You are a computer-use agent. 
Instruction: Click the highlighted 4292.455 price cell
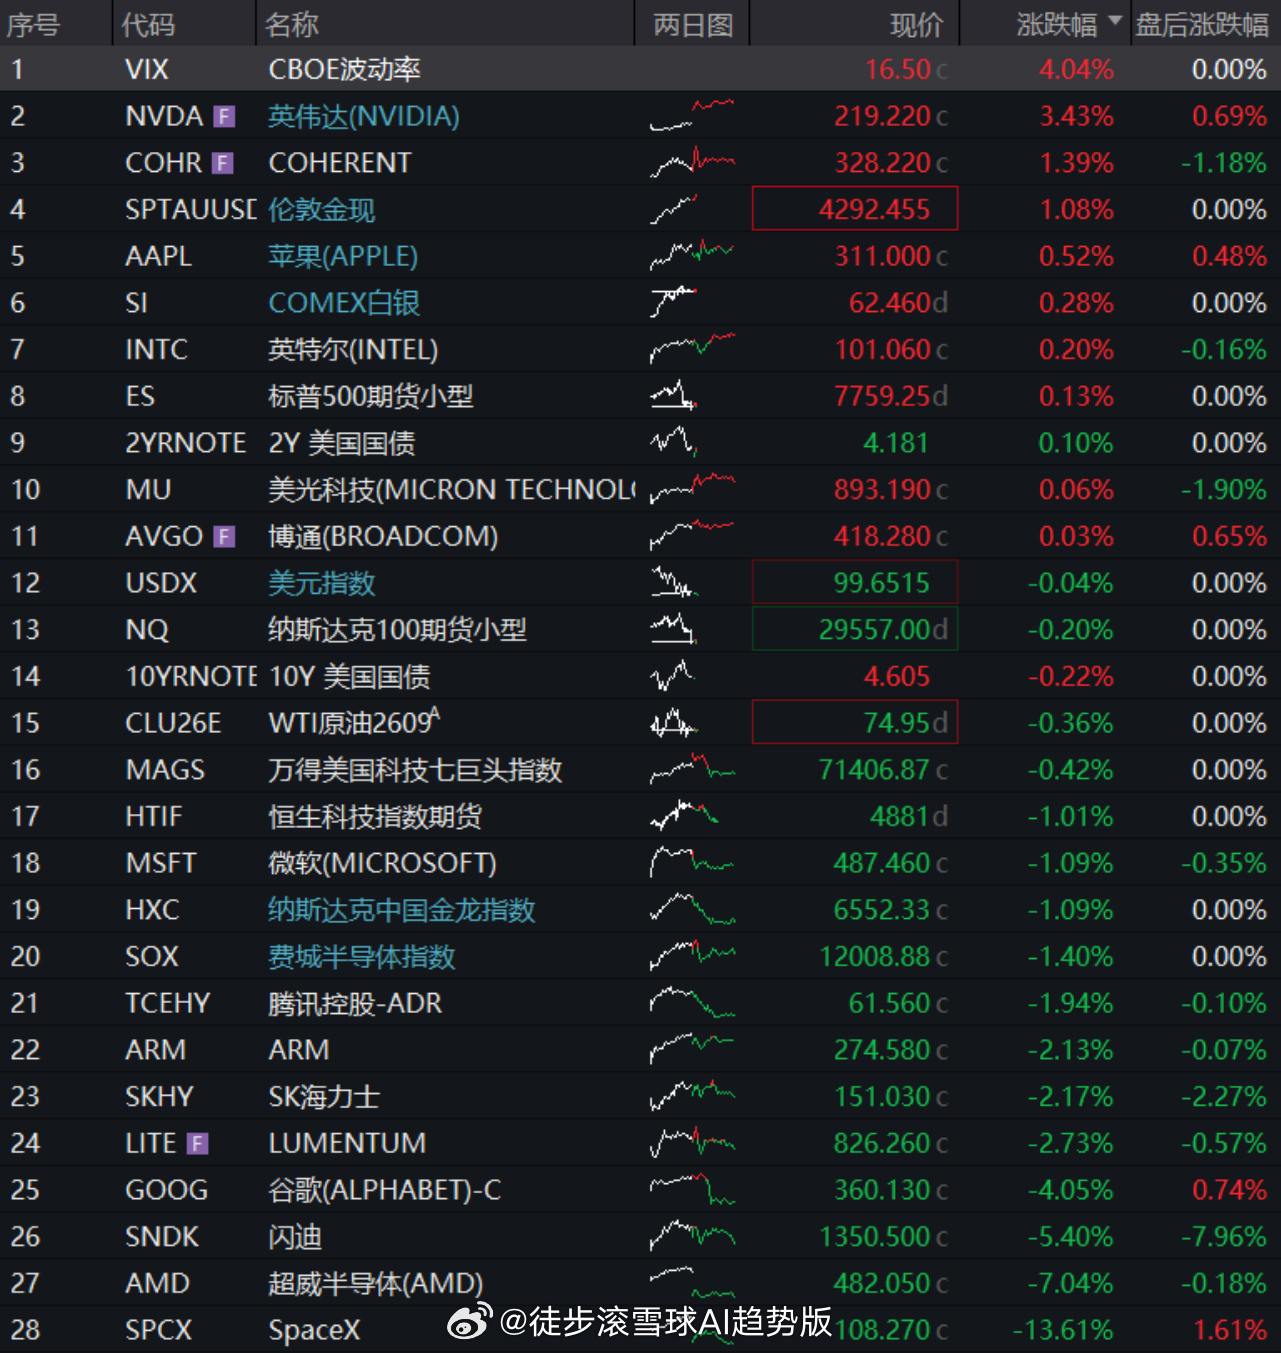(x=855, y=209)
